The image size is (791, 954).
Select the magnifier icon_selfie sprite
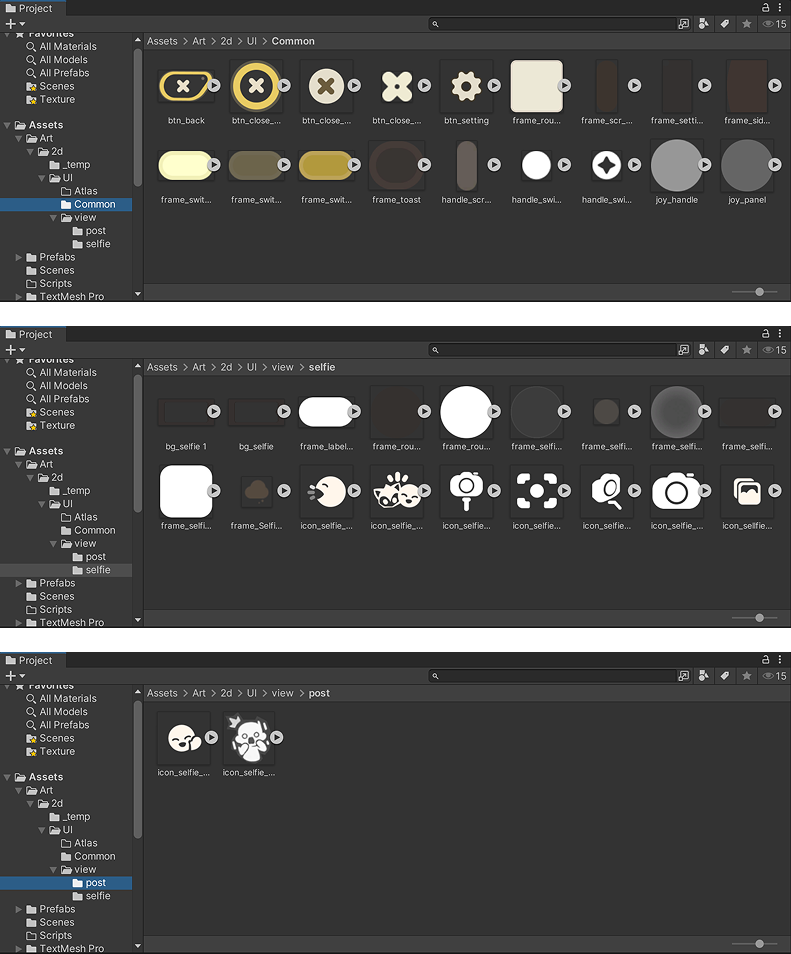tap(606, 491)
